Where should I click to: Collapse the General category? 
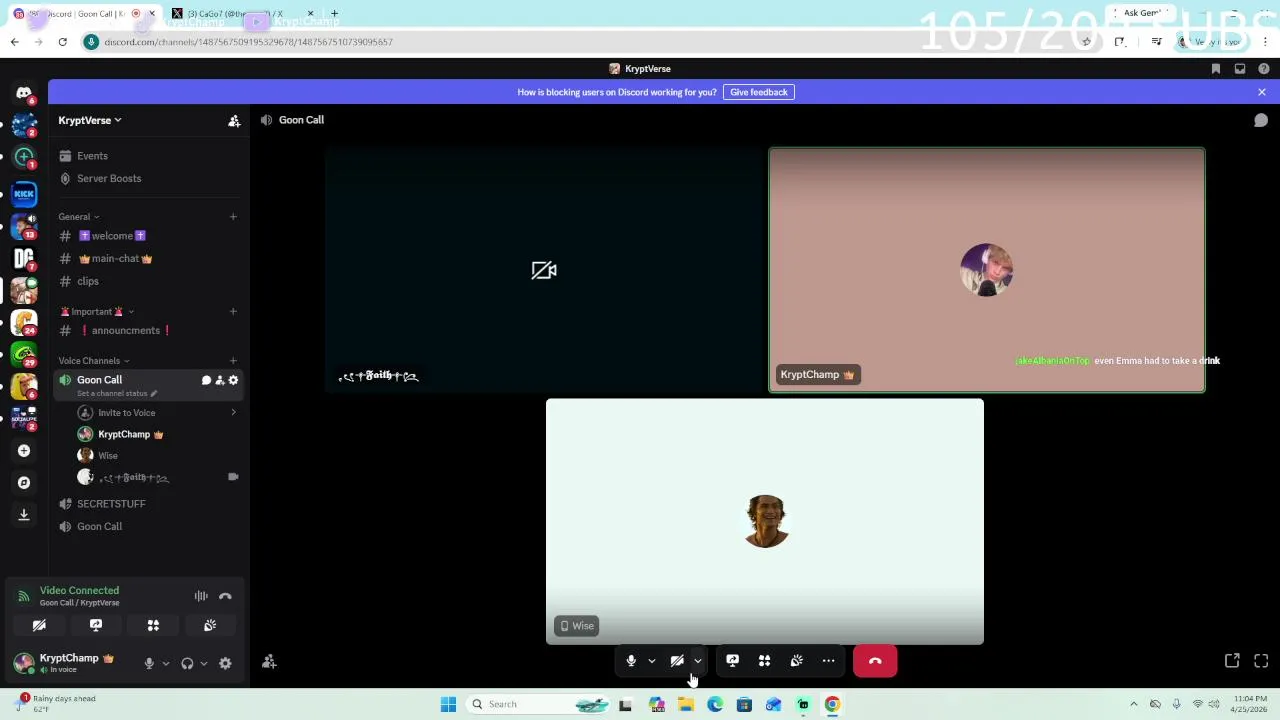point(78,217)
